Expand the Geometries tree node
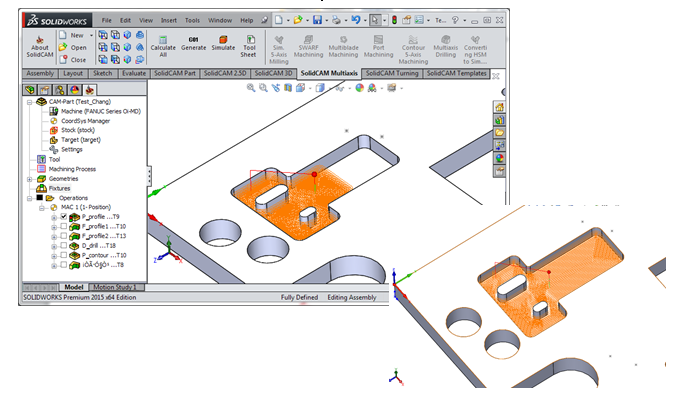The height and width of the screenshot is (405, 693). (30, 179)
